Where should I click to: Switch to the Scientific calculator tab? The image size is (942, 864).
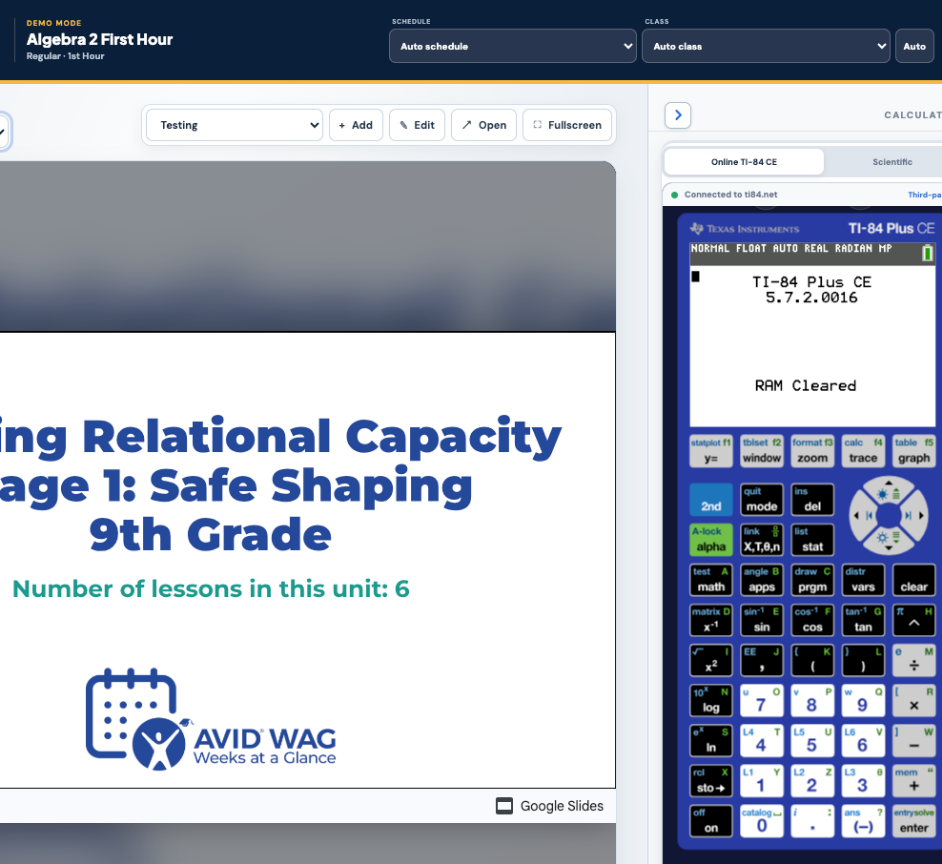click(x=892, y=162)
